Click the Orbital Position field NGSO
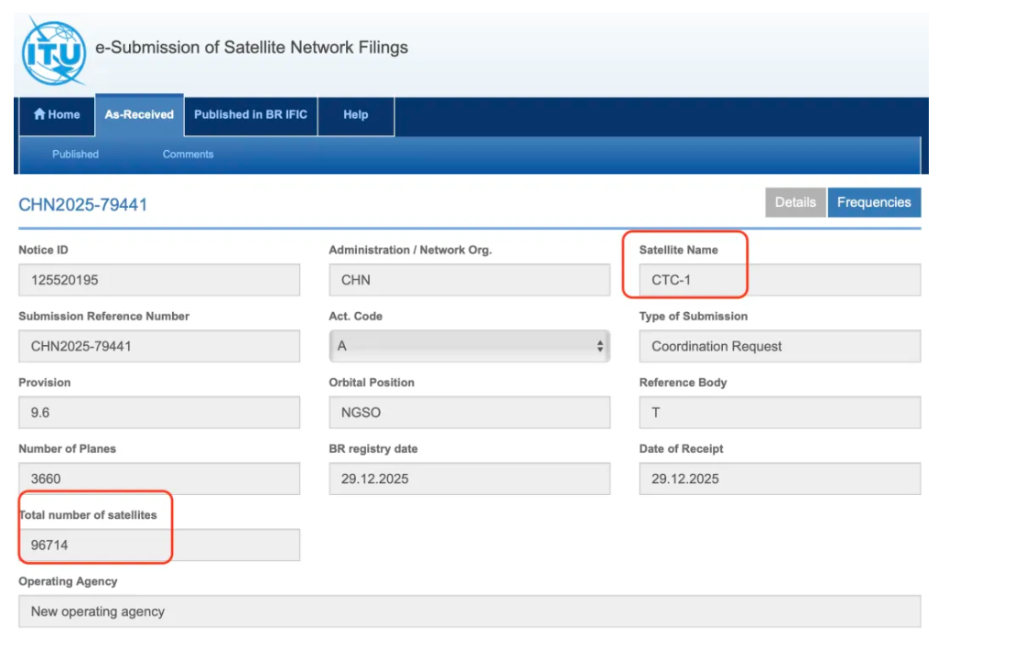Viewport: 1024px width, 656px height. pos(468,412)
